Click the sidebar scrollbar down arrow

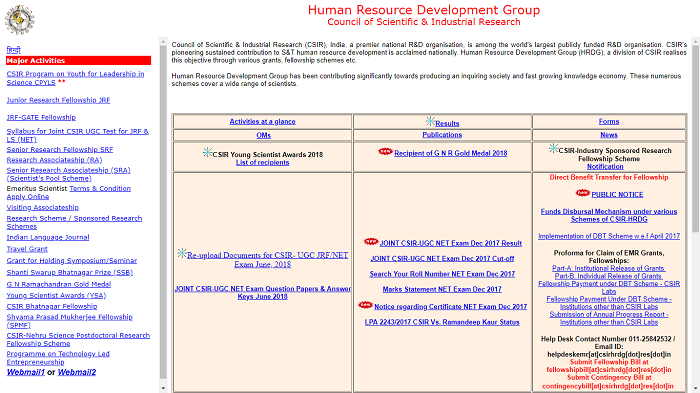(x=163, y=388)
